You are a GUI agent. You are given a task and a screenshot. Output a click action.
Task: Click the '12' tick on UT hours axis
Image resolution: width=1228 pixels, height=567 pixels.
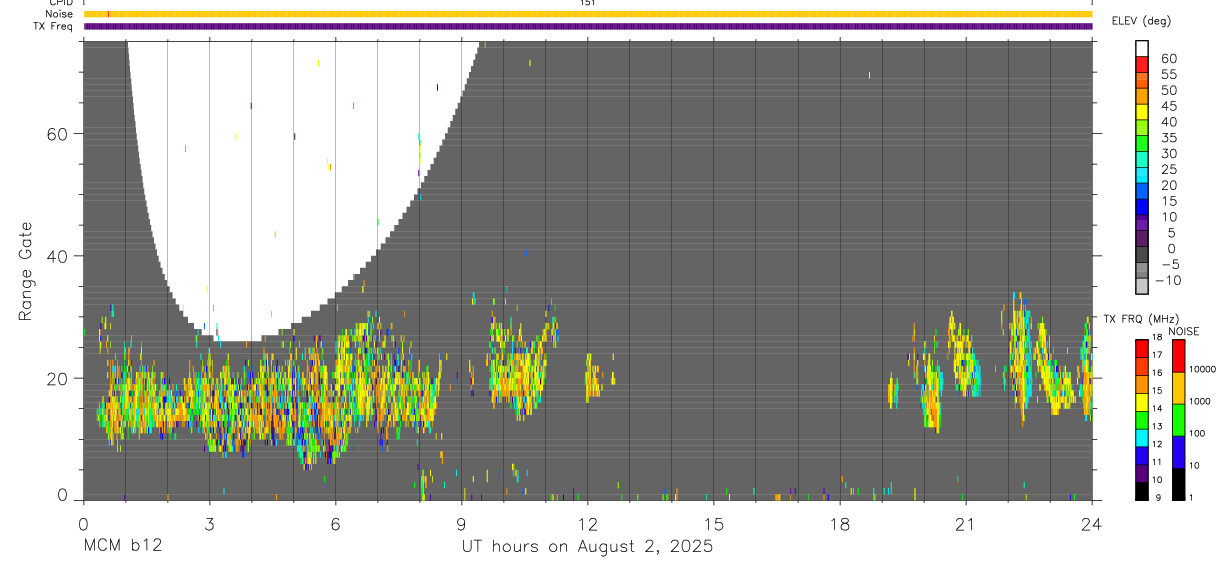[587, 523]
